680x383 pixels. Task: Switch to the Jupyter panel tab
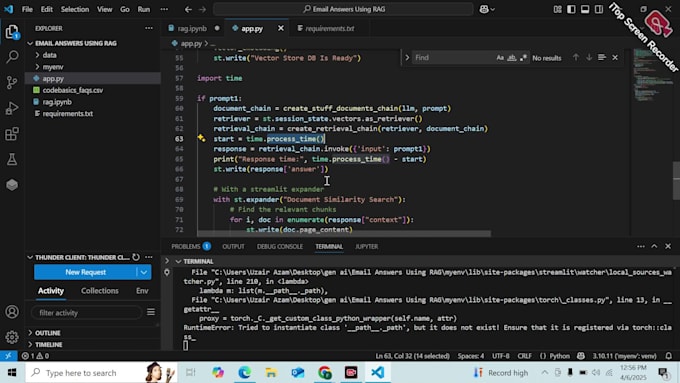[x=366, y=246]
